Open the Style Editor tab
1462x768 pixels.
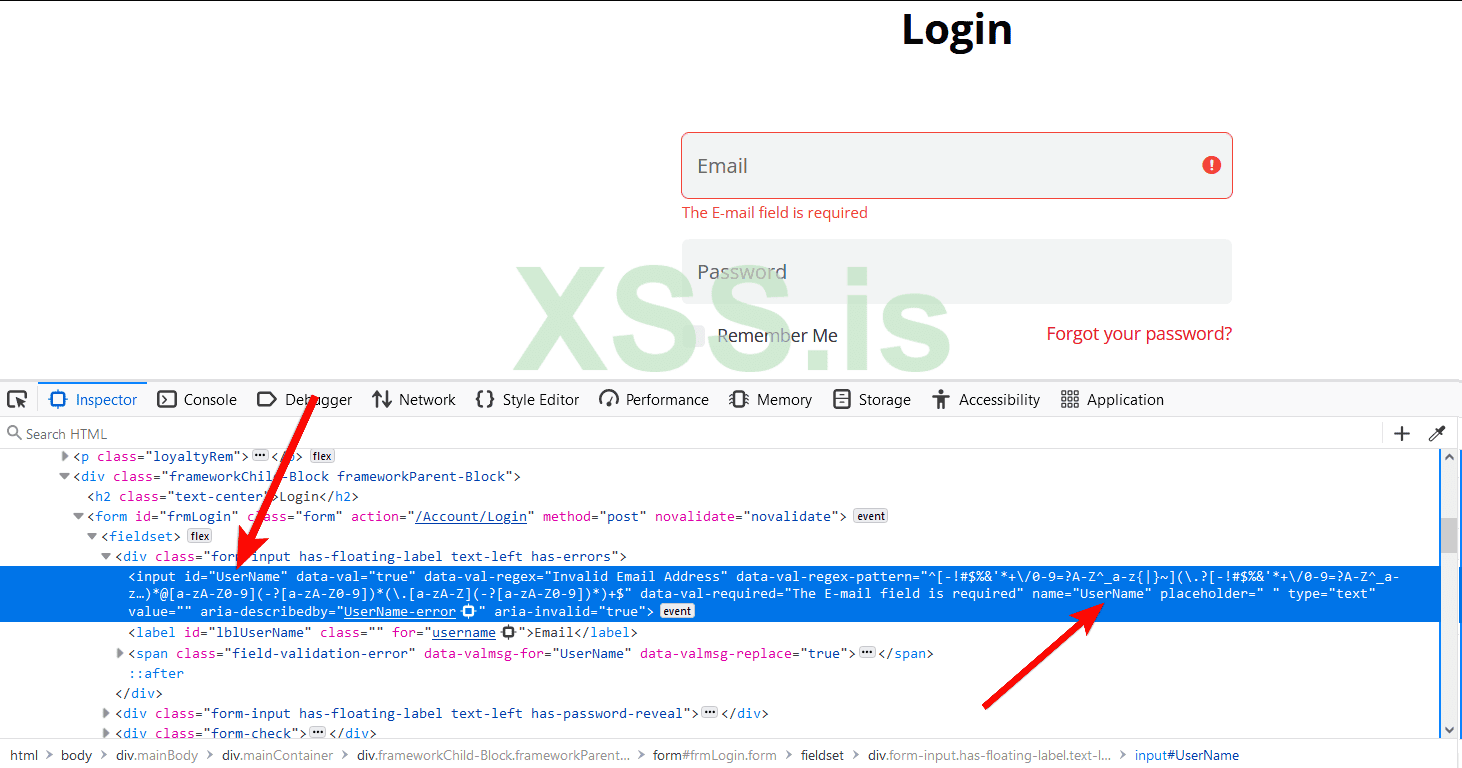pos(527,399)
